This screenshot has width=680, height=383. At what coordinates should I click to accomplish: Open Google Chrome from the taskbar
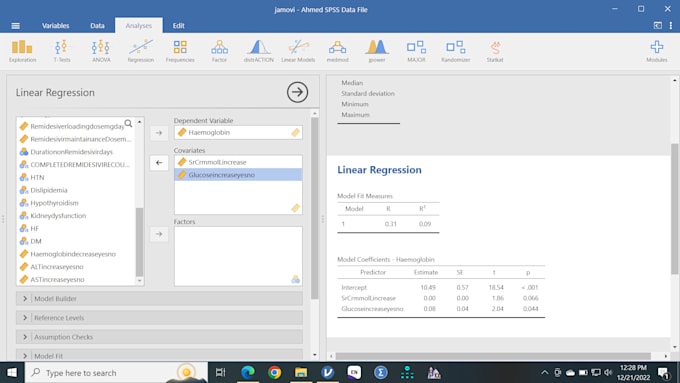coord(274,373)
